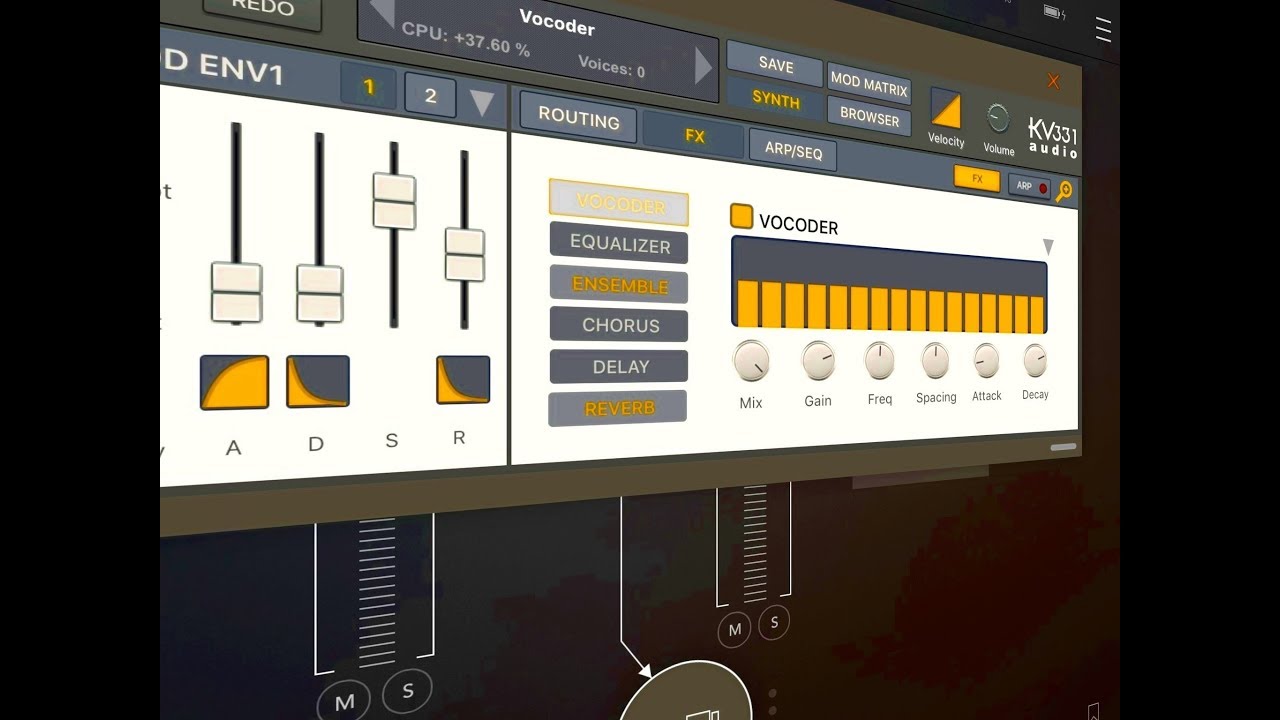Viewport: 1280px width, 720px height.
Task: Click the left mixer channel fader
Action: pos(376,591)
